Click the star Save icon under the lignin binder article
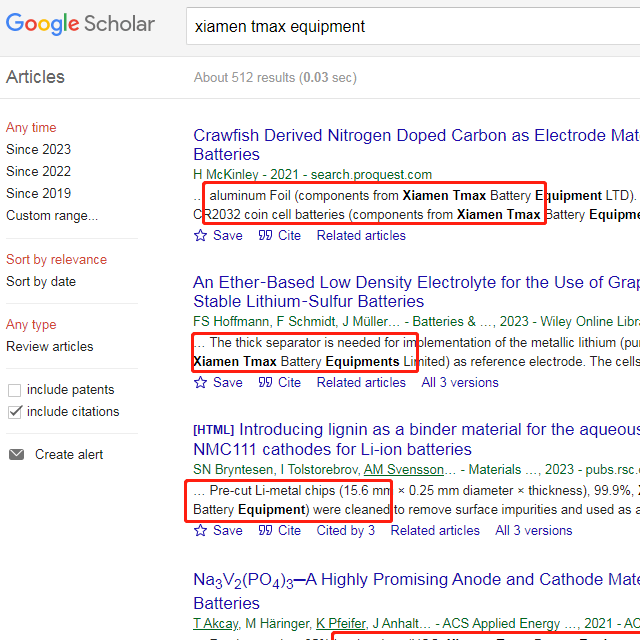 point(200,530)
